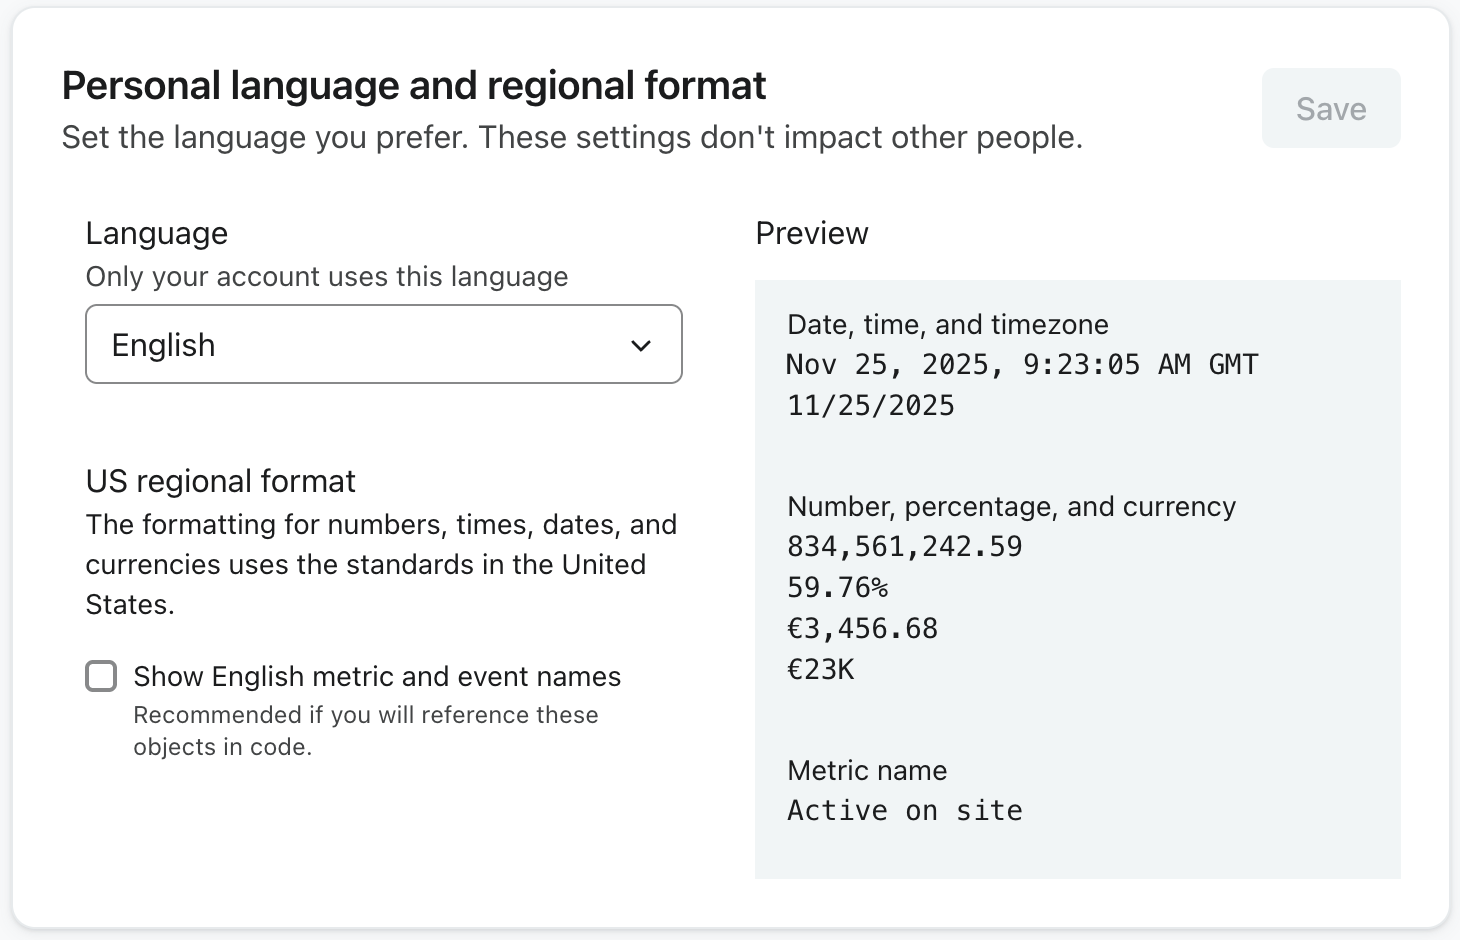The height and width of the screenshot is (940, 1460).
Task: Click the Personal language and regional format title
Action: (x=415, y=85)
